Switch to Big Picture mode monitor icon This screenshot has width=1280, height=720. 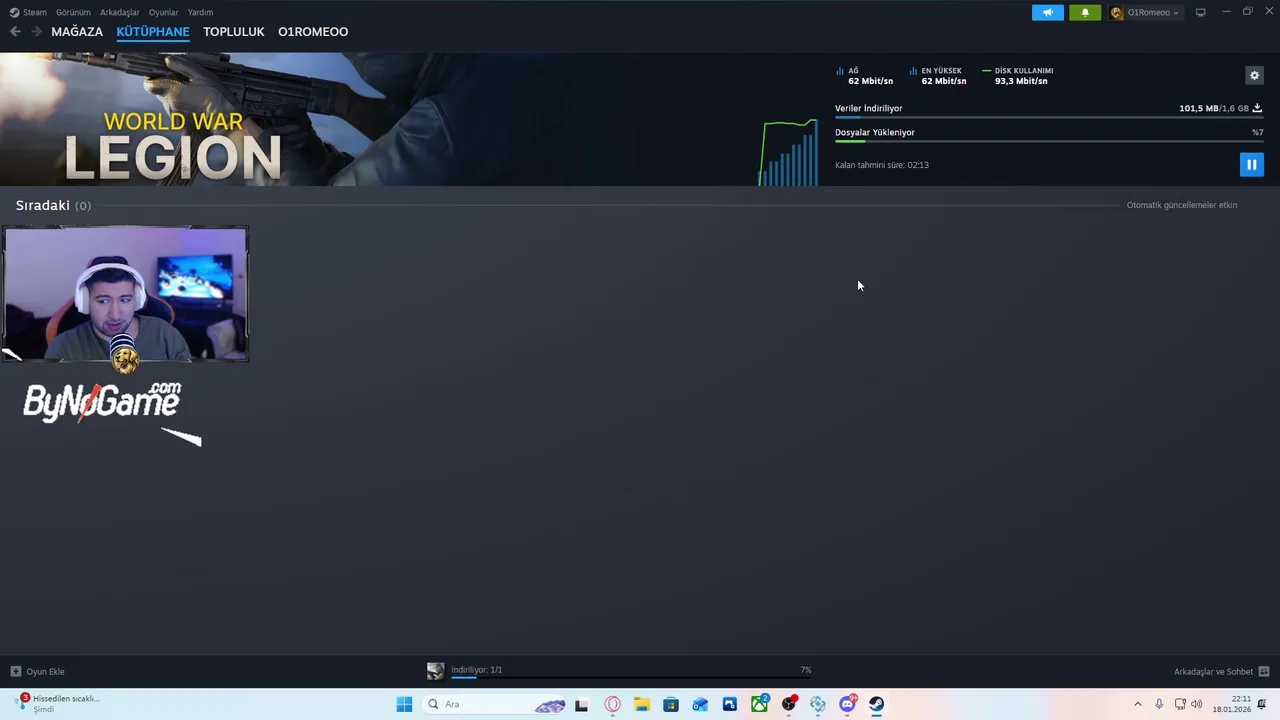click(1201, 12)
